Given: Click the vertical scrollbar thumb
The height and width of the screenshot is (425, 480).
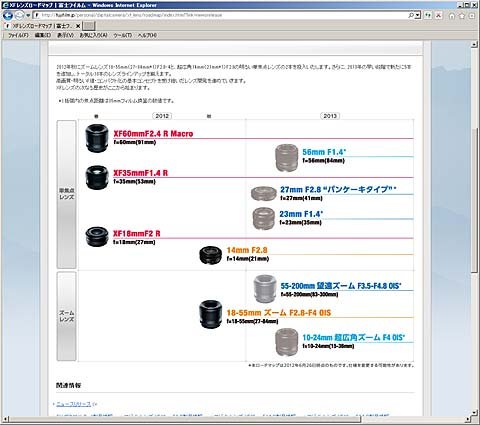Looking at the screenshot, I should click(475, 200).
